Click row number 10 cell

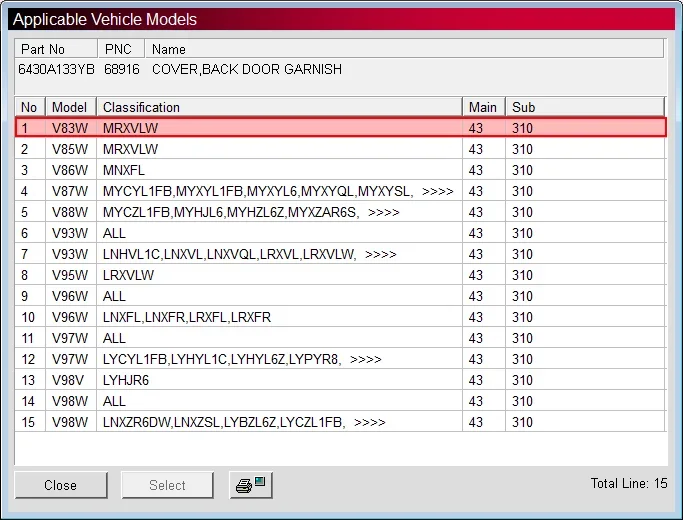pos(28,317)
